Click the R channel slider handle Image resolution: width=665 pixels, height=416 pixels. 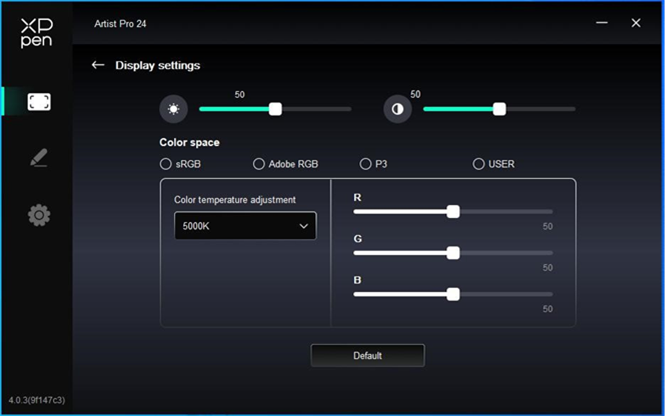tap(453, 211)
